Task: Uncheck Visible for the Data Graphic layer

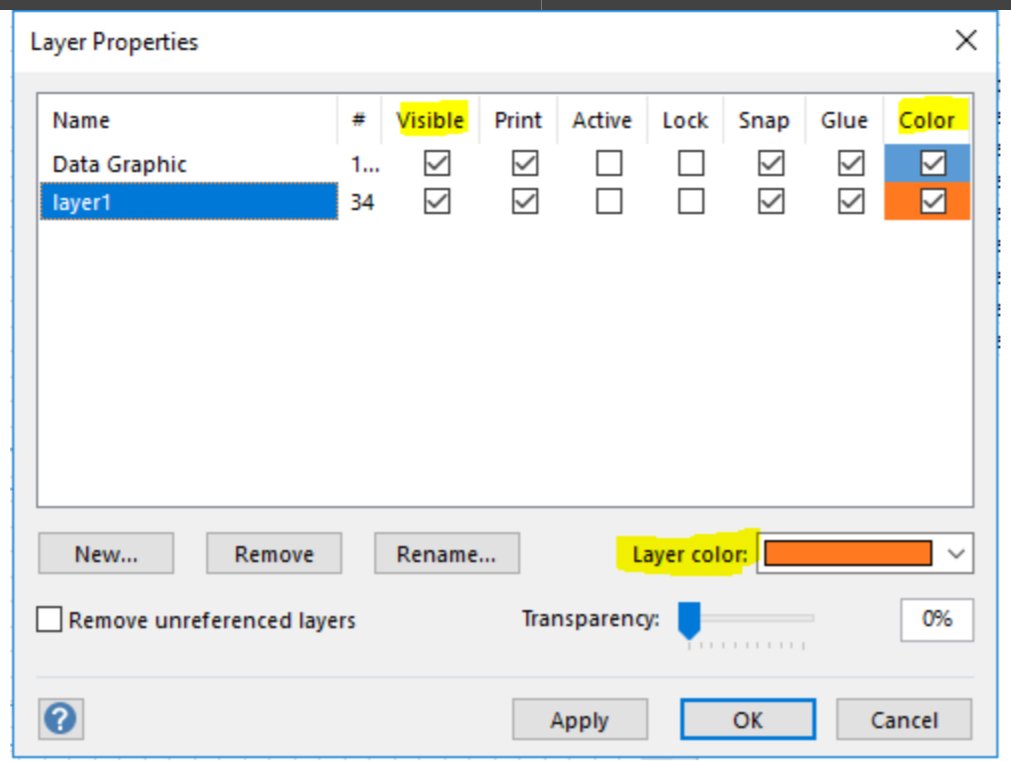Action: click(437, 163)
